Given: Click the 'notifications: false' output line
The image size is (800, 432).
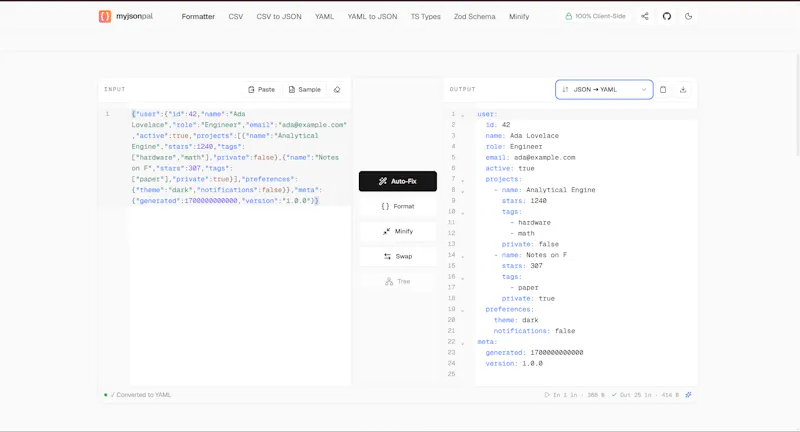Looking at the screenshot, I should [x=534, y=331].
